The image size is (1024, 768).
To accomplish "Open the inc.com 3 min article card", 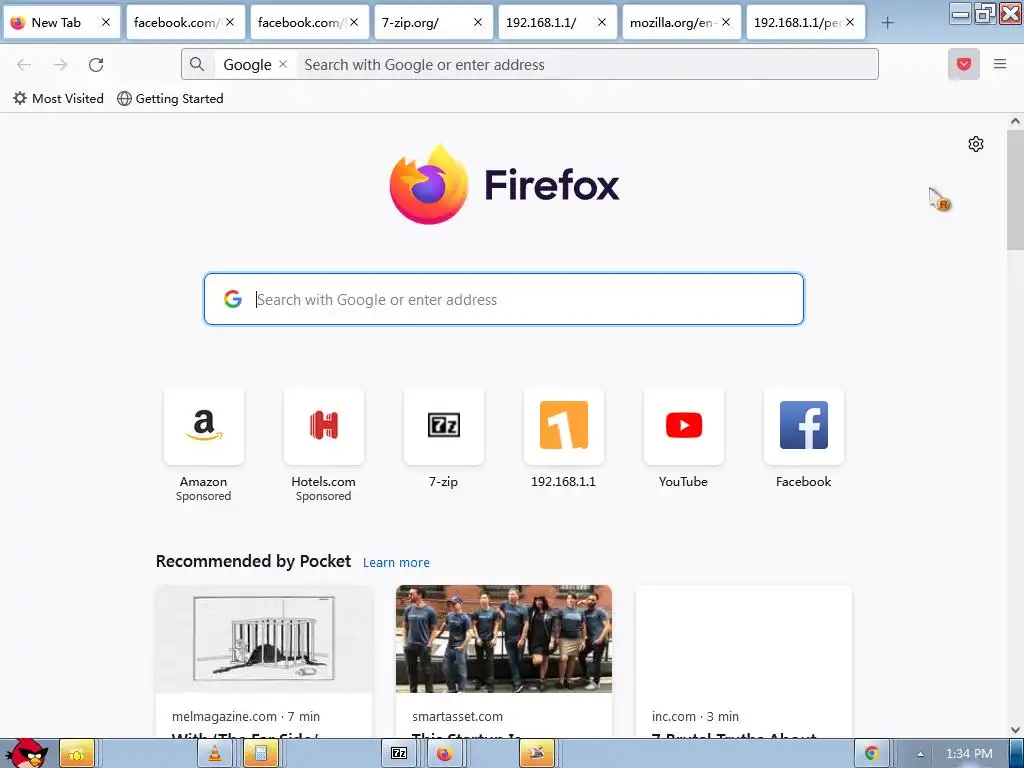I will coord(743,662).
